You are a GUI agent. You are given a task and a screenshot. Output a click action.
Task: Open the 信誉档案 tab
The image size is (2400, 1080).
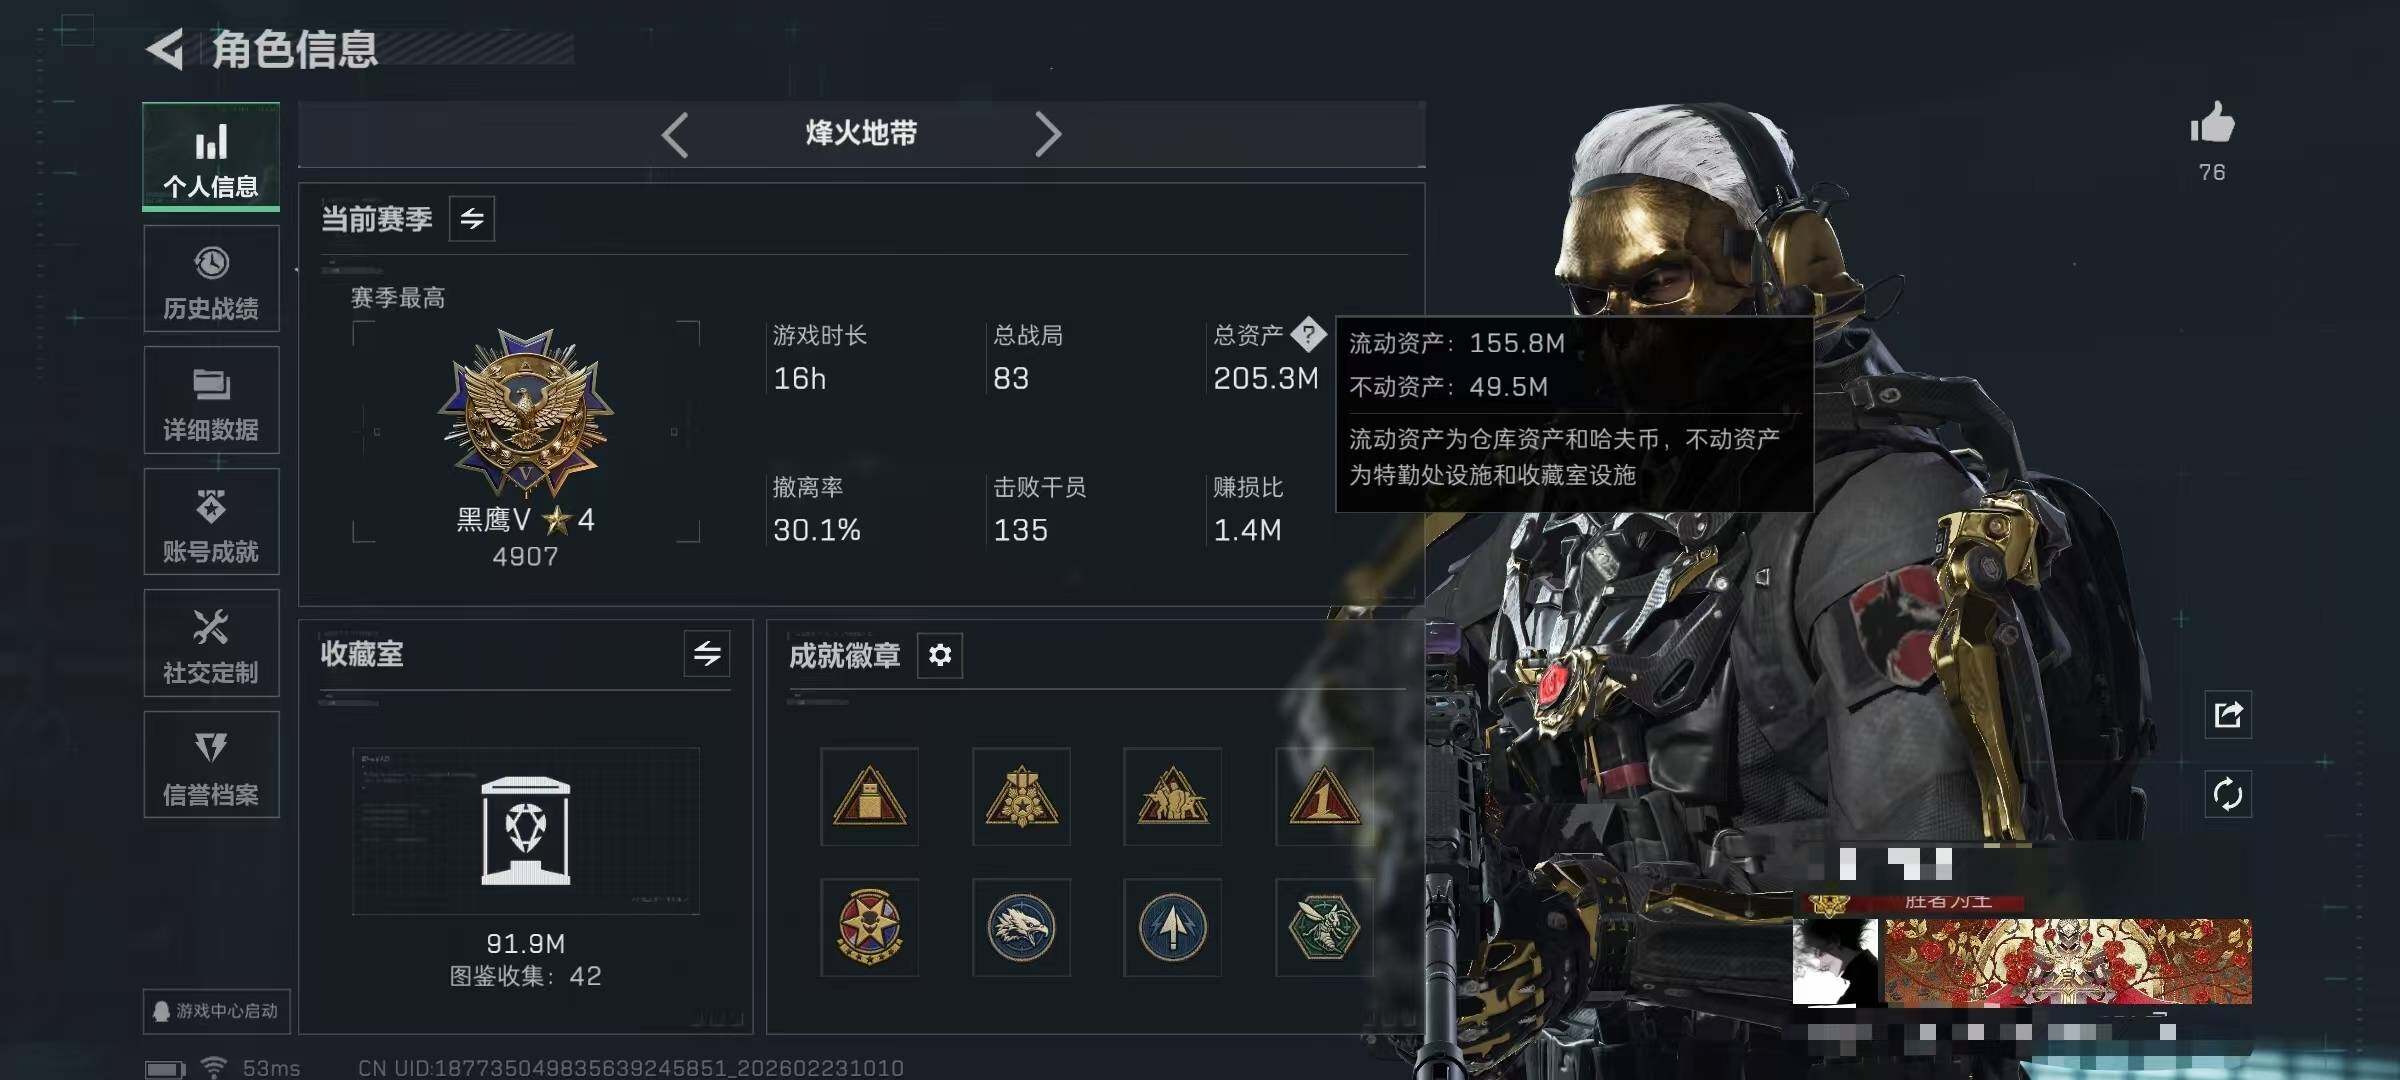(211, 765)
